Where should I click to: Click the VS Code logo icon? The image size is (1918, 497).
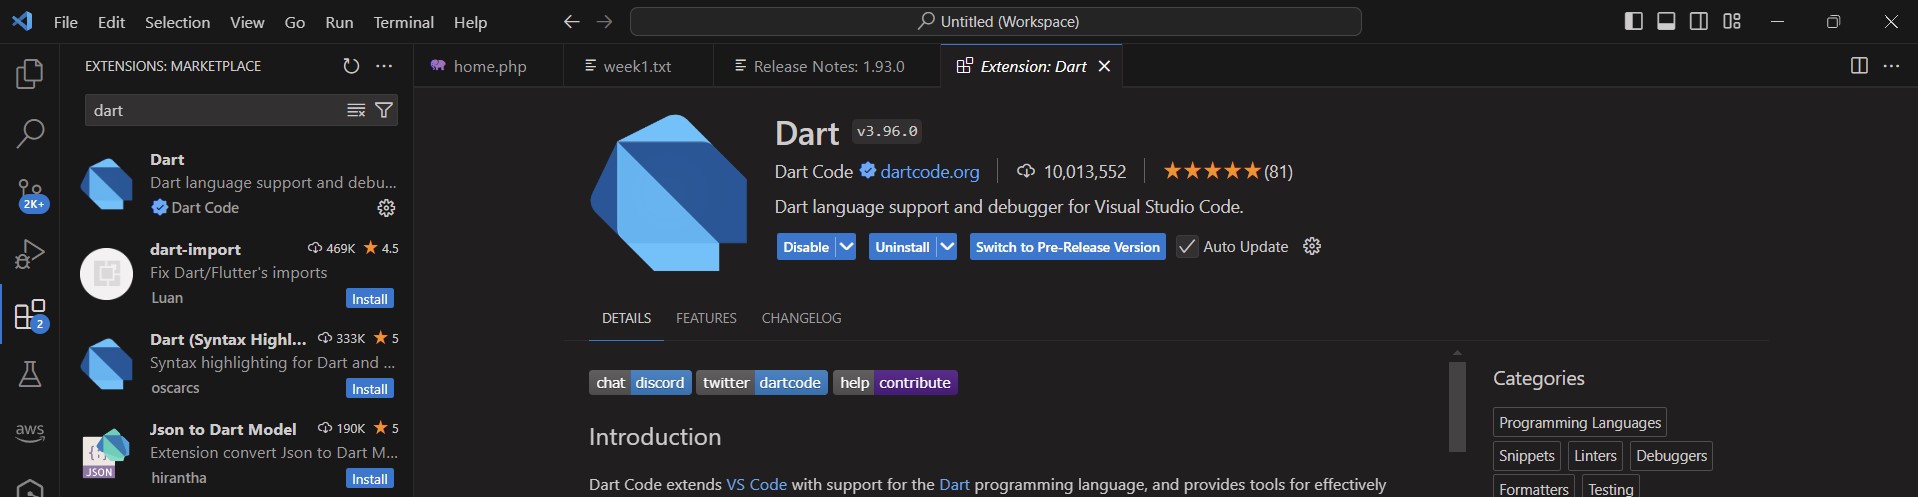click(22, 21)
